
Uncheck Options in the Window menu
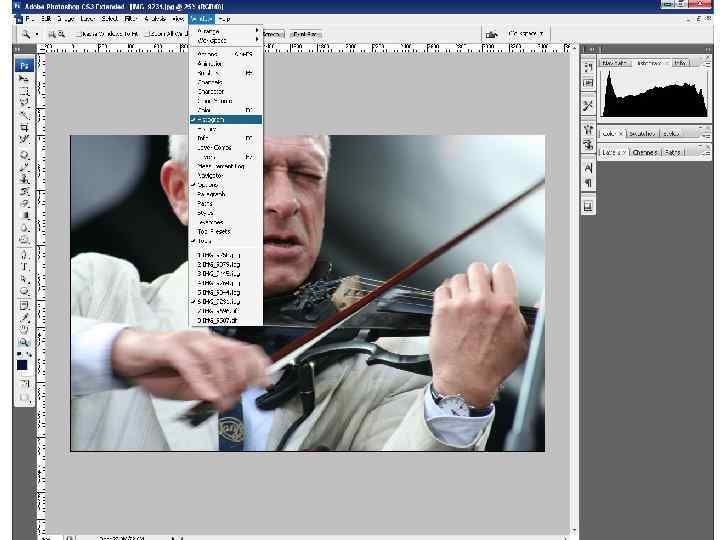tap(226, 185)
